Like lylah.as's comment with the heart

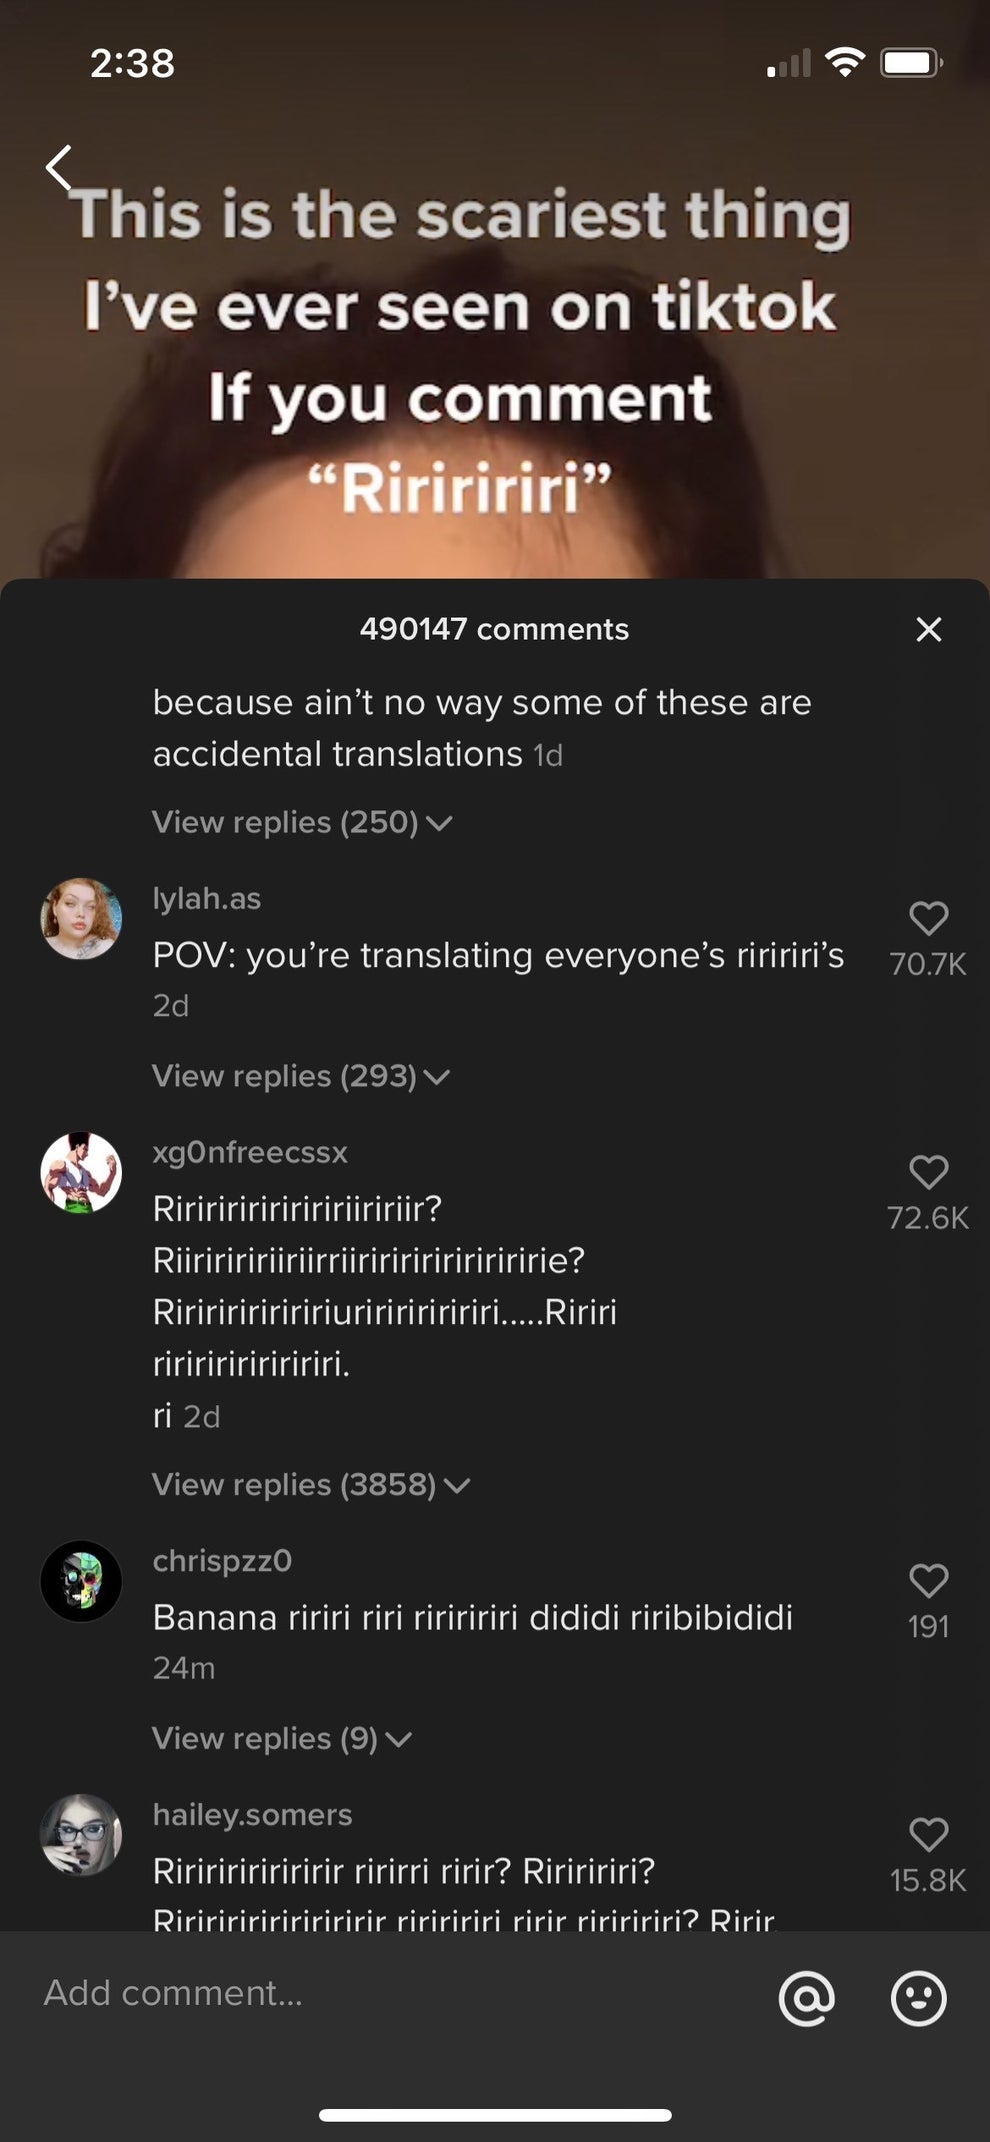[928, 918]
